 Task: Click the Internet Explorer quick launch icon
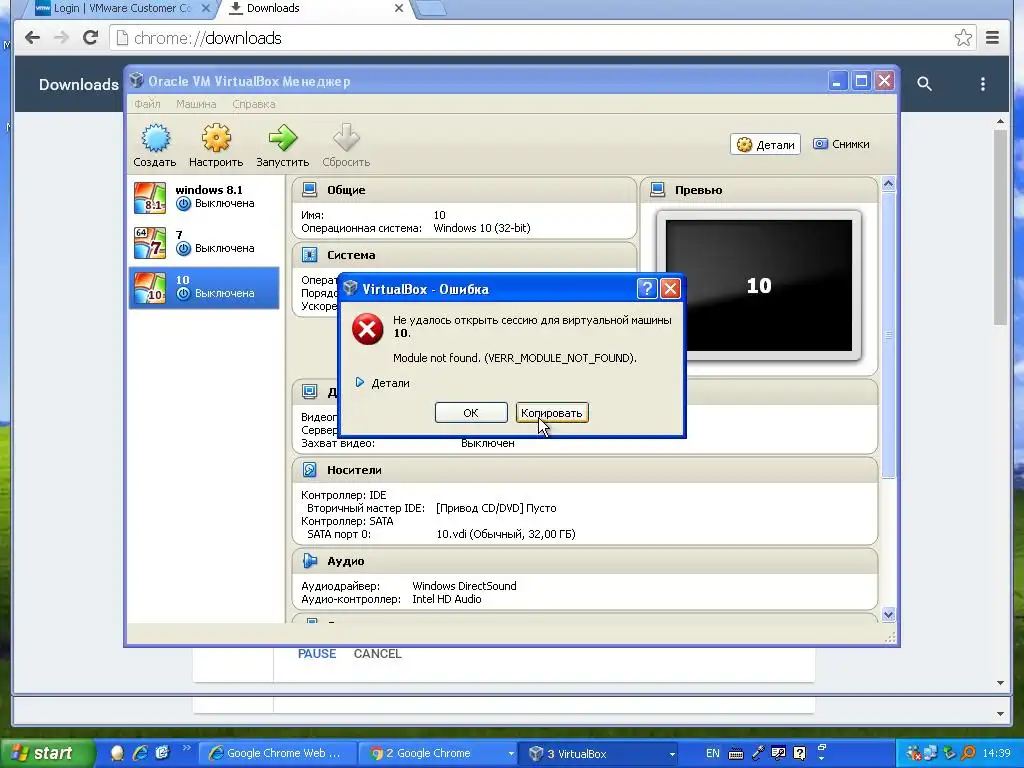tap(140, 753)
